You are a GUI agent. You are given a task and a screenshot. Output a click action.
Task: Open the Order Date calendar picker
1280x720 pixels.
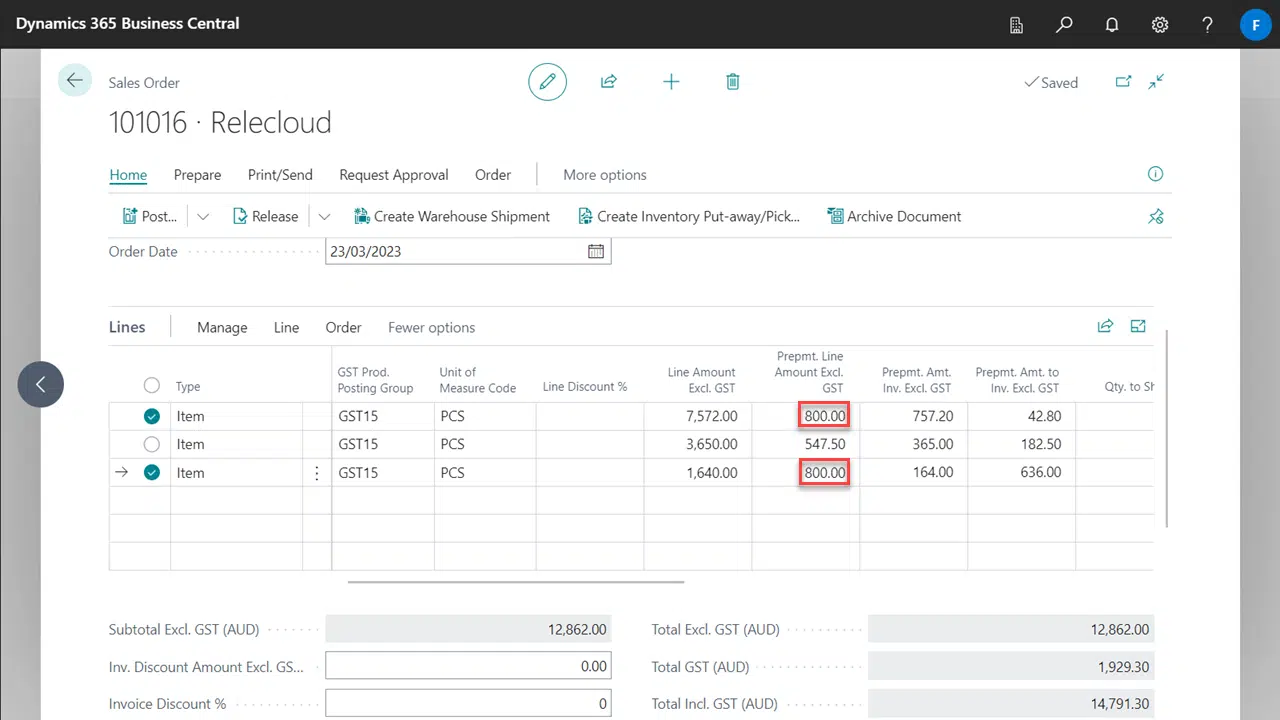(x=596, y=251)
